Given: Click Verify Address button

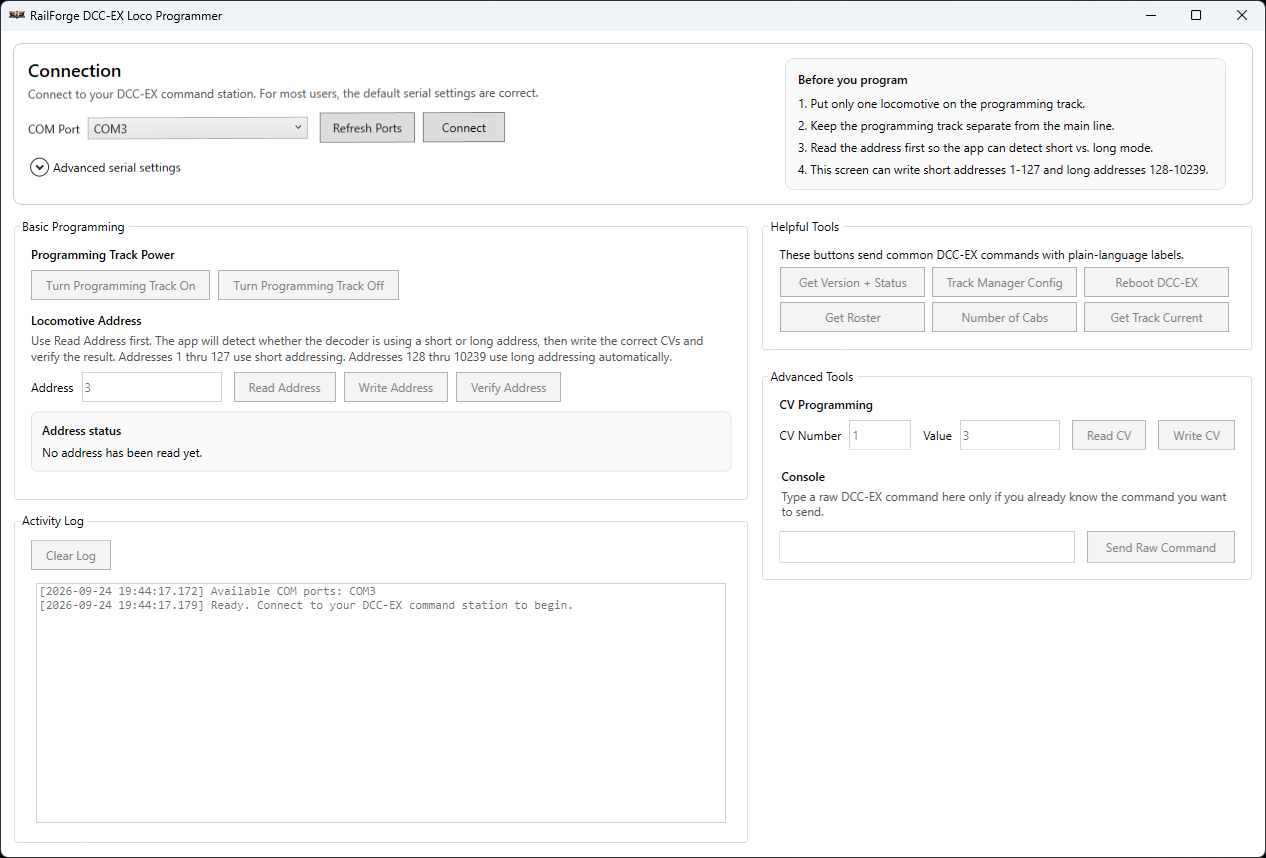Looking at the screenshot, I should pyautogui.click(x=509, y=387).
